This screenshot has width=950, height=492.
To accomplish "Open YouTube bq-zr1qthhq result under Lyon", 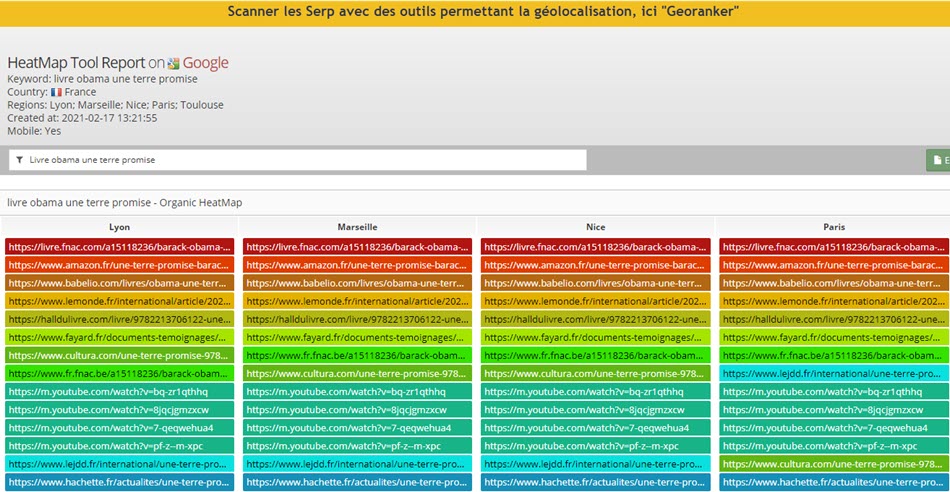I will tap(119, 391).
